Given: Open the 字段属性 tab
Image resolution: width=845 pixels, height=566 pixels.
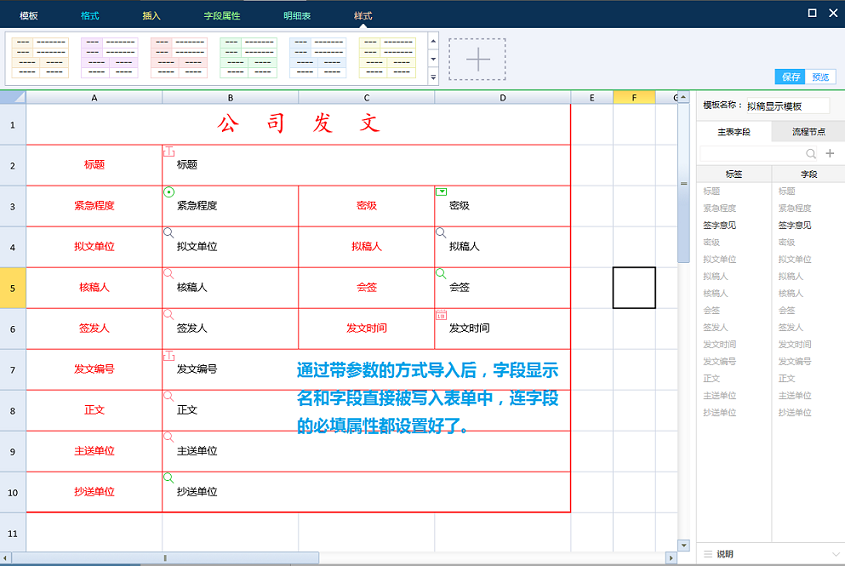Looking at the screenshot, I should (222, 16).
